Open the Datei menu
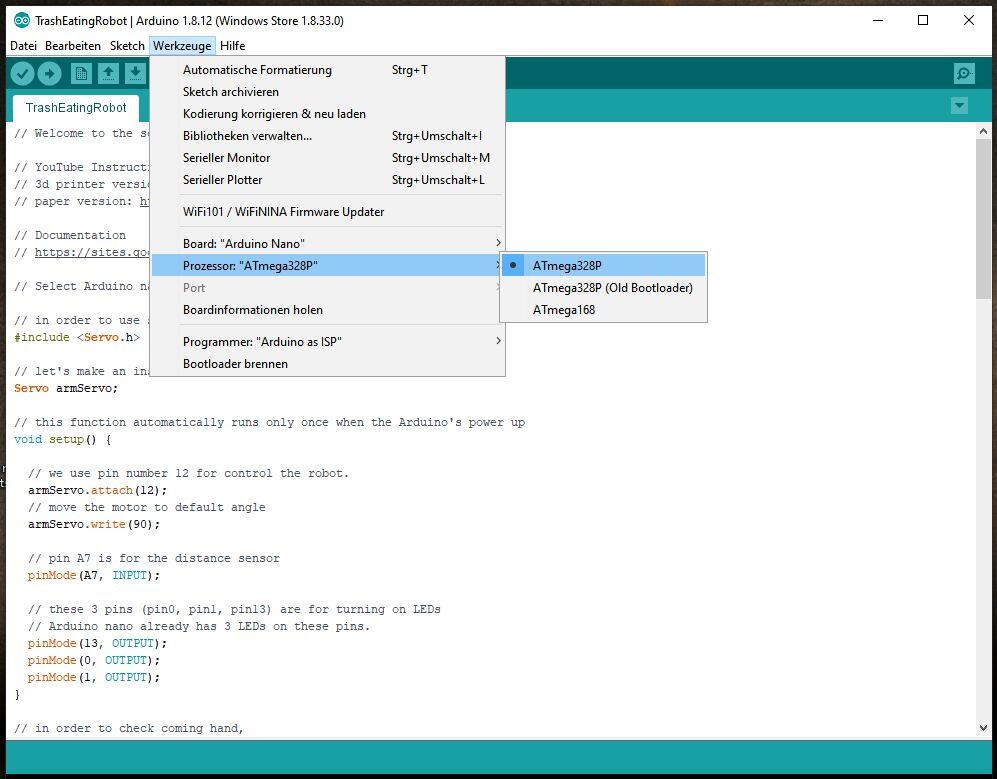This screenshot has width=997, height=779. [x=23, y=46]
